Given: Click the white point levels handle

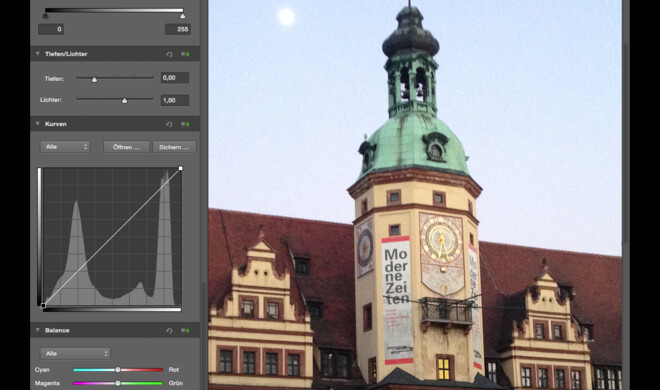Looking at the screenshot, I should coord(182,16).
